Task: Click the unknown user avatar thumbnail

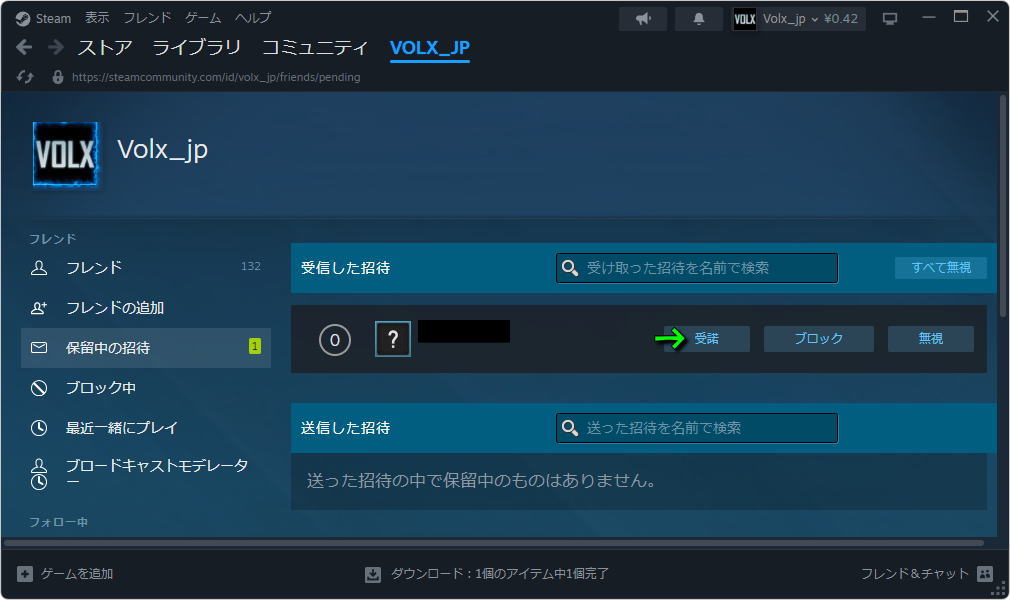Action: [393, 339]
